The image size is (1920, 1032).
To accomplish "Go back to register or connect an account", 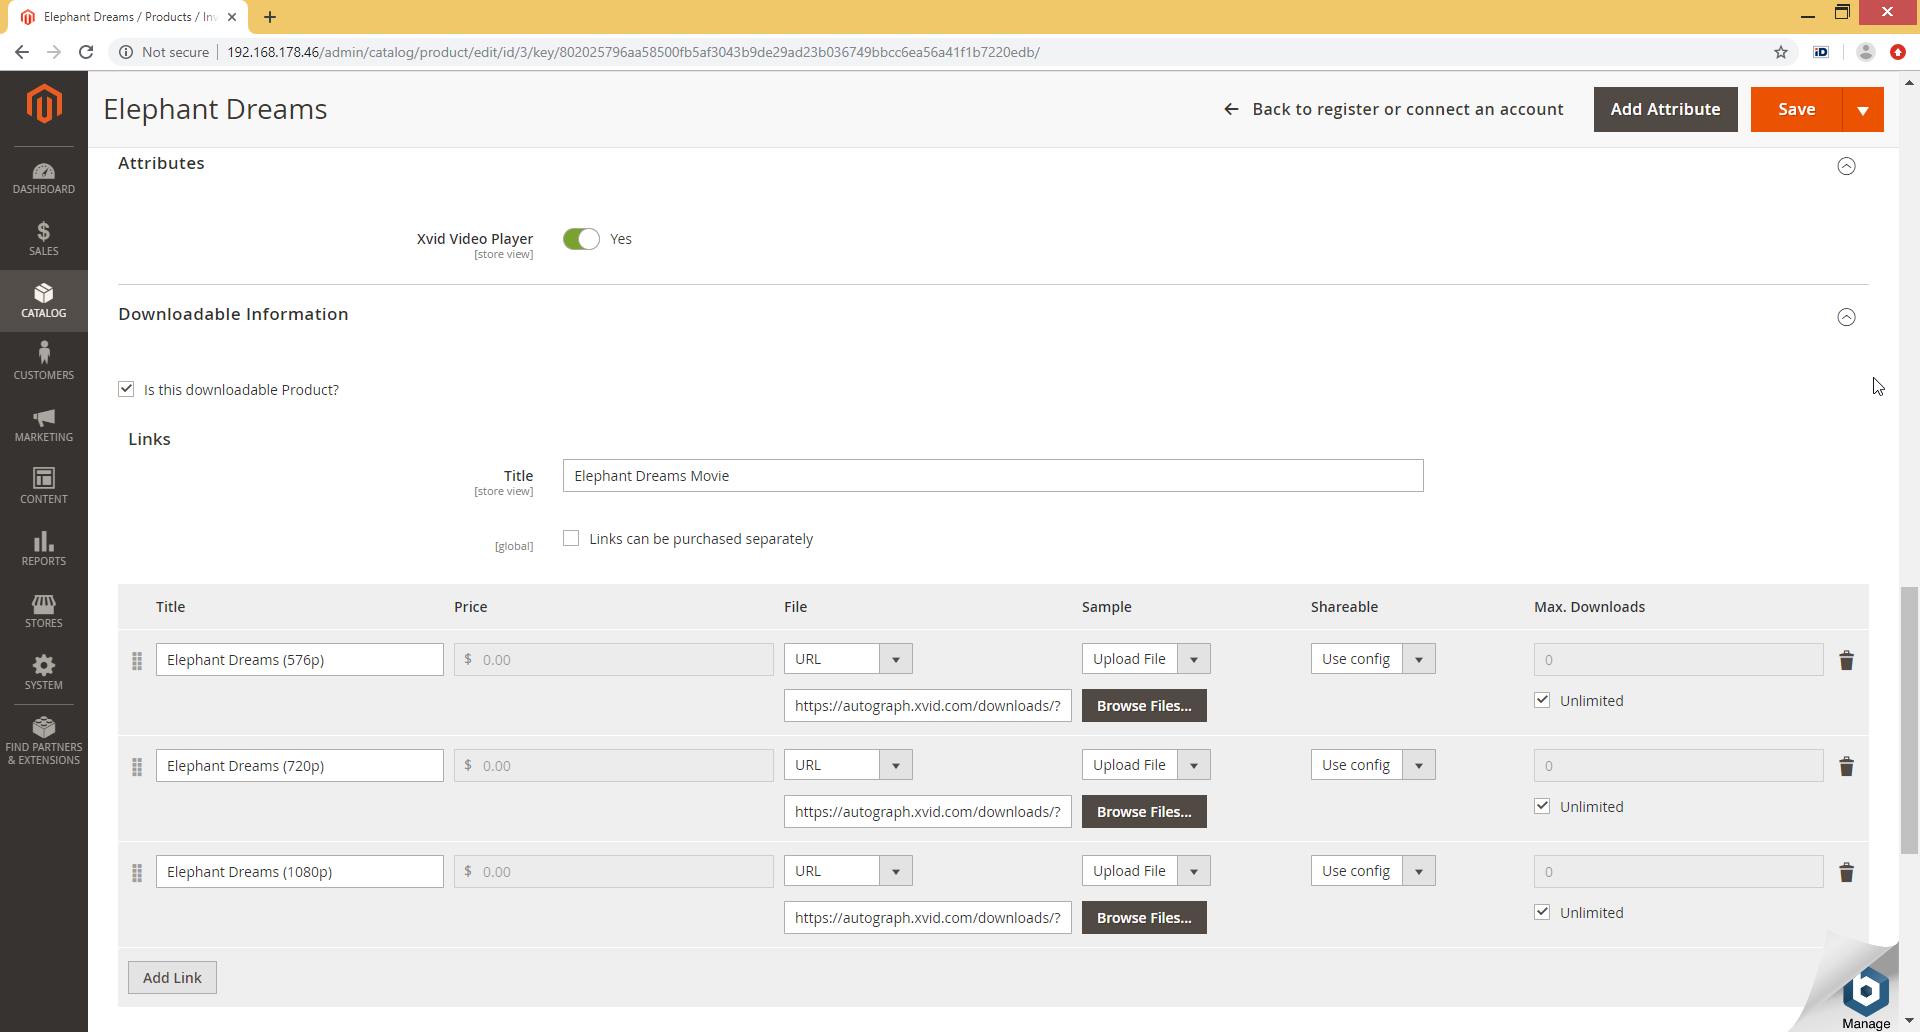I will (1394, 110).
